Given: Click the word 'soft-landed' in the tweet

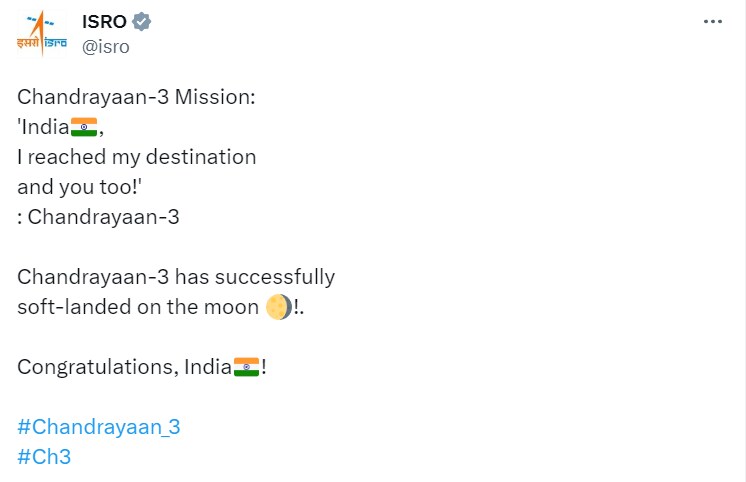Looking at the screenshot, I should (x=66, y=307).
